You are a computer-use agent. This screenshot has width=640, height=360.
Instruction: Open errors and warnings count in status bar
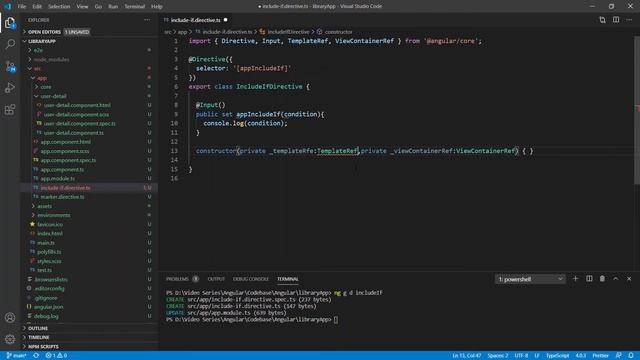[x=56, y=356]
